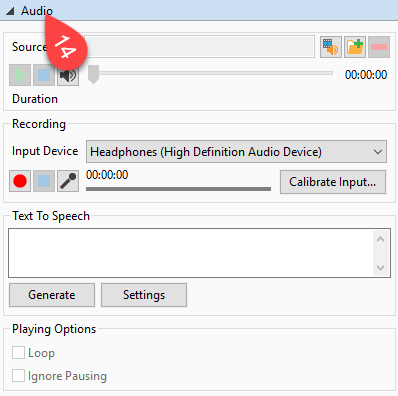Image resolution: width=398 pixels, height=396 pixels.
Task: Open Calibrate Input dialog
Action: tap(333, 182)
